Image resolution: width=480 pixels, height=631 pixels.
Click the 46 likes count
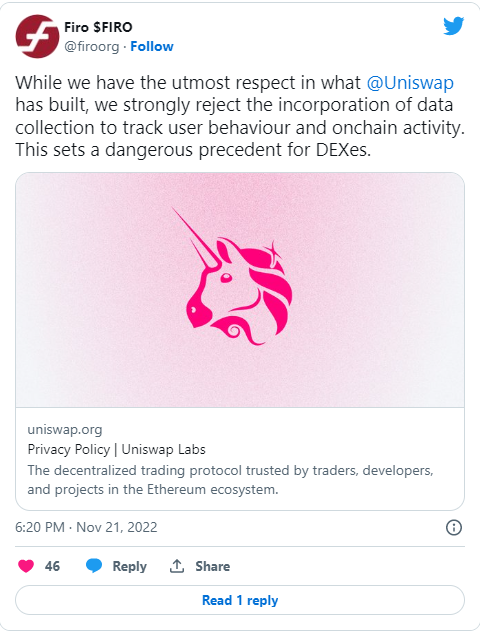pyautogui.click(x=52, y=566)
